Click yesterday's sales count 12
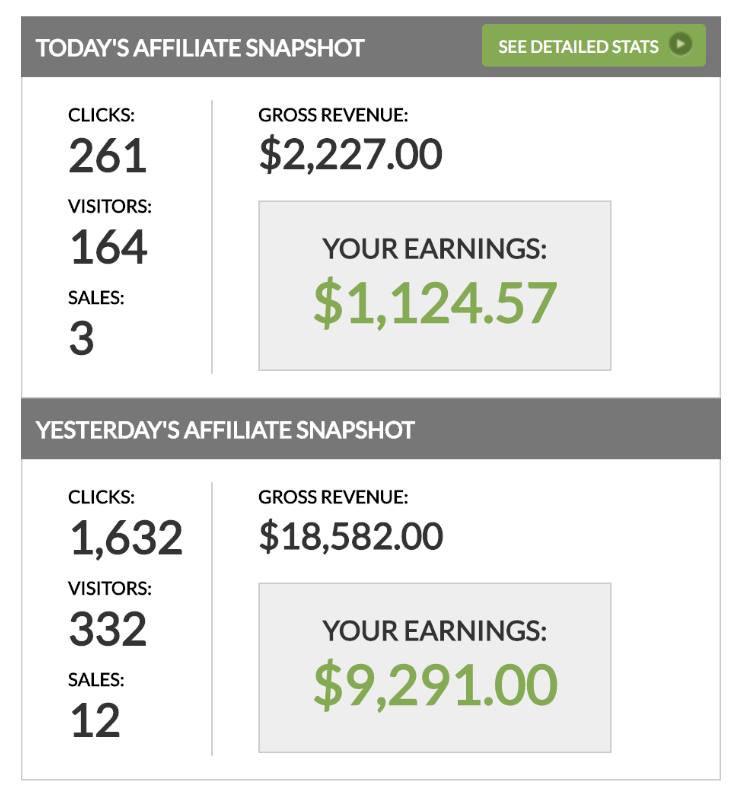 tap(95, 720)
